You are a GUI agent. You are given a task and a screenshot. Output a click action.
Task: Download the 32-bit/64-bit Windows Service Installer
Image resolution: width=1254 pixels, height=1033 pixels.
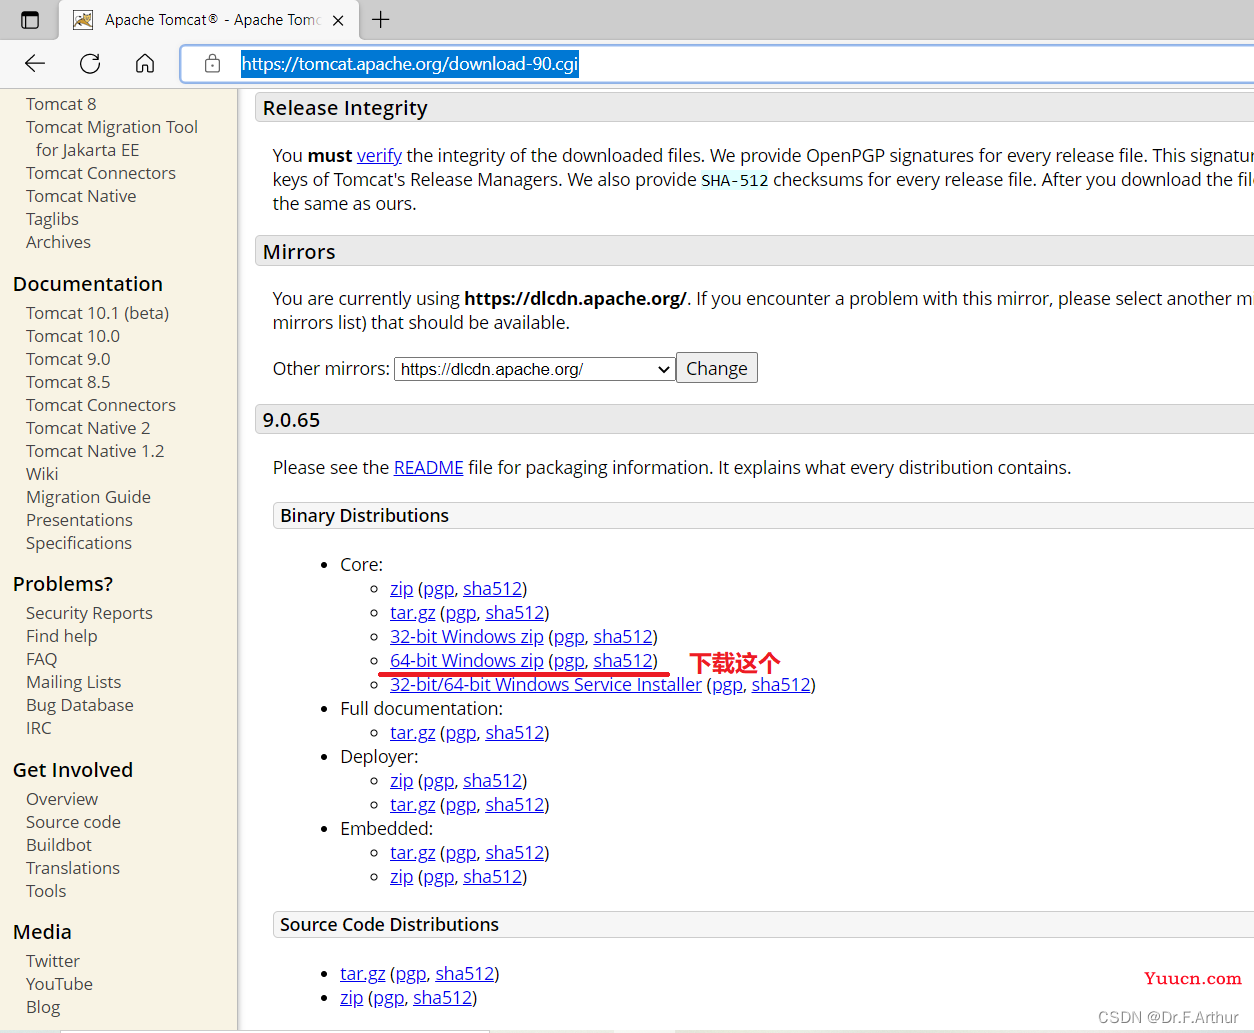pos(546,685)
